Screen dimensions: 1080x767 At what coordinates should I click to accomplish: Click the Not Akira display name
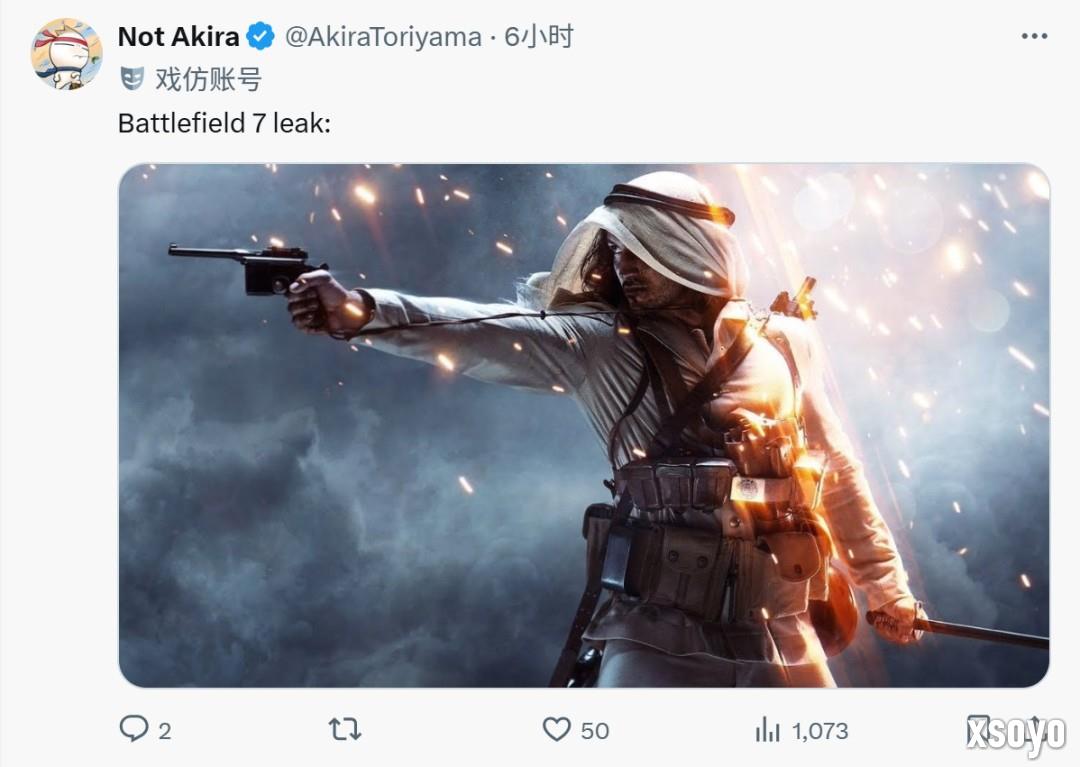178,37
